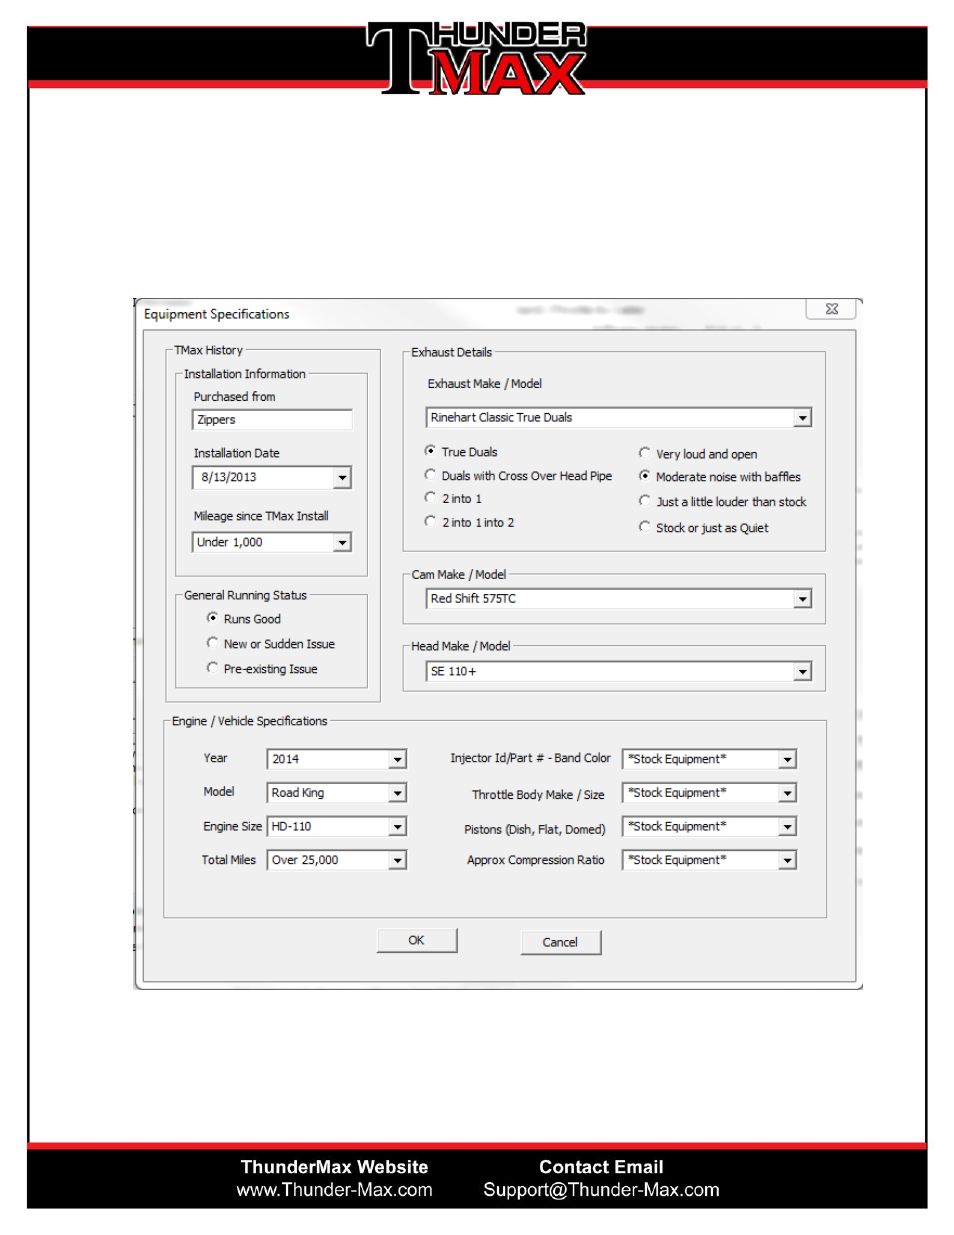Close the Equipment Specifications dialog

(831, 309)
